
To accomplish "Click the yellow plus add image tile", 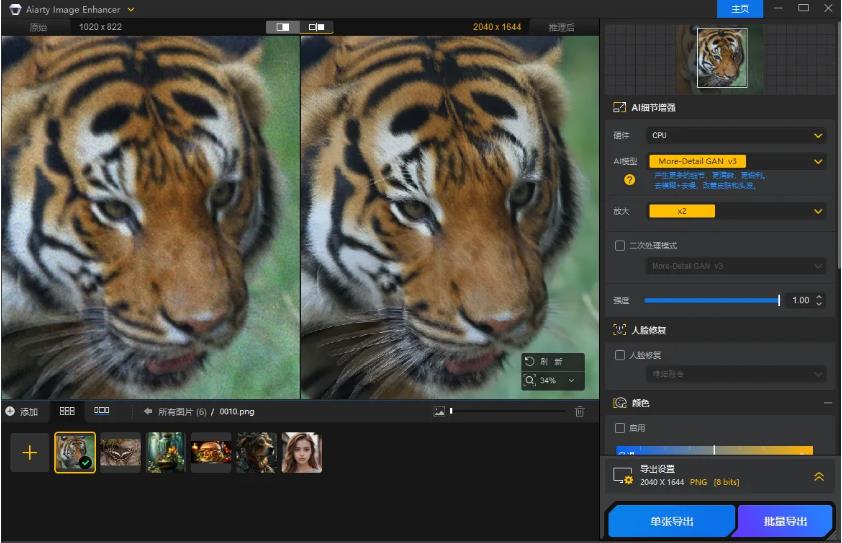I will 30,453.
